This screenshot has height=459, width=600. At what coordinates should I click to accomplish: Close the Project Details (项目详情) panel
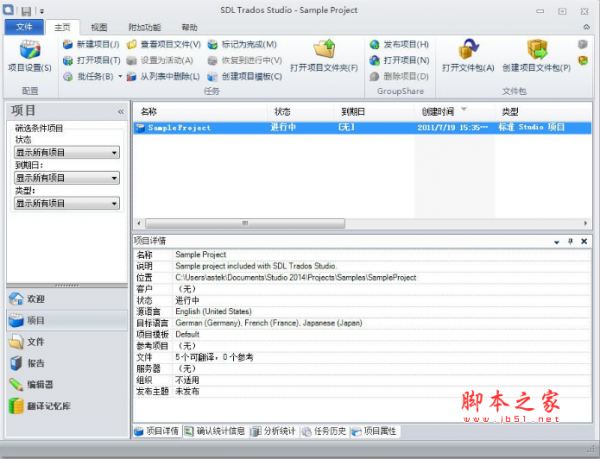click(x=584, y=241)
